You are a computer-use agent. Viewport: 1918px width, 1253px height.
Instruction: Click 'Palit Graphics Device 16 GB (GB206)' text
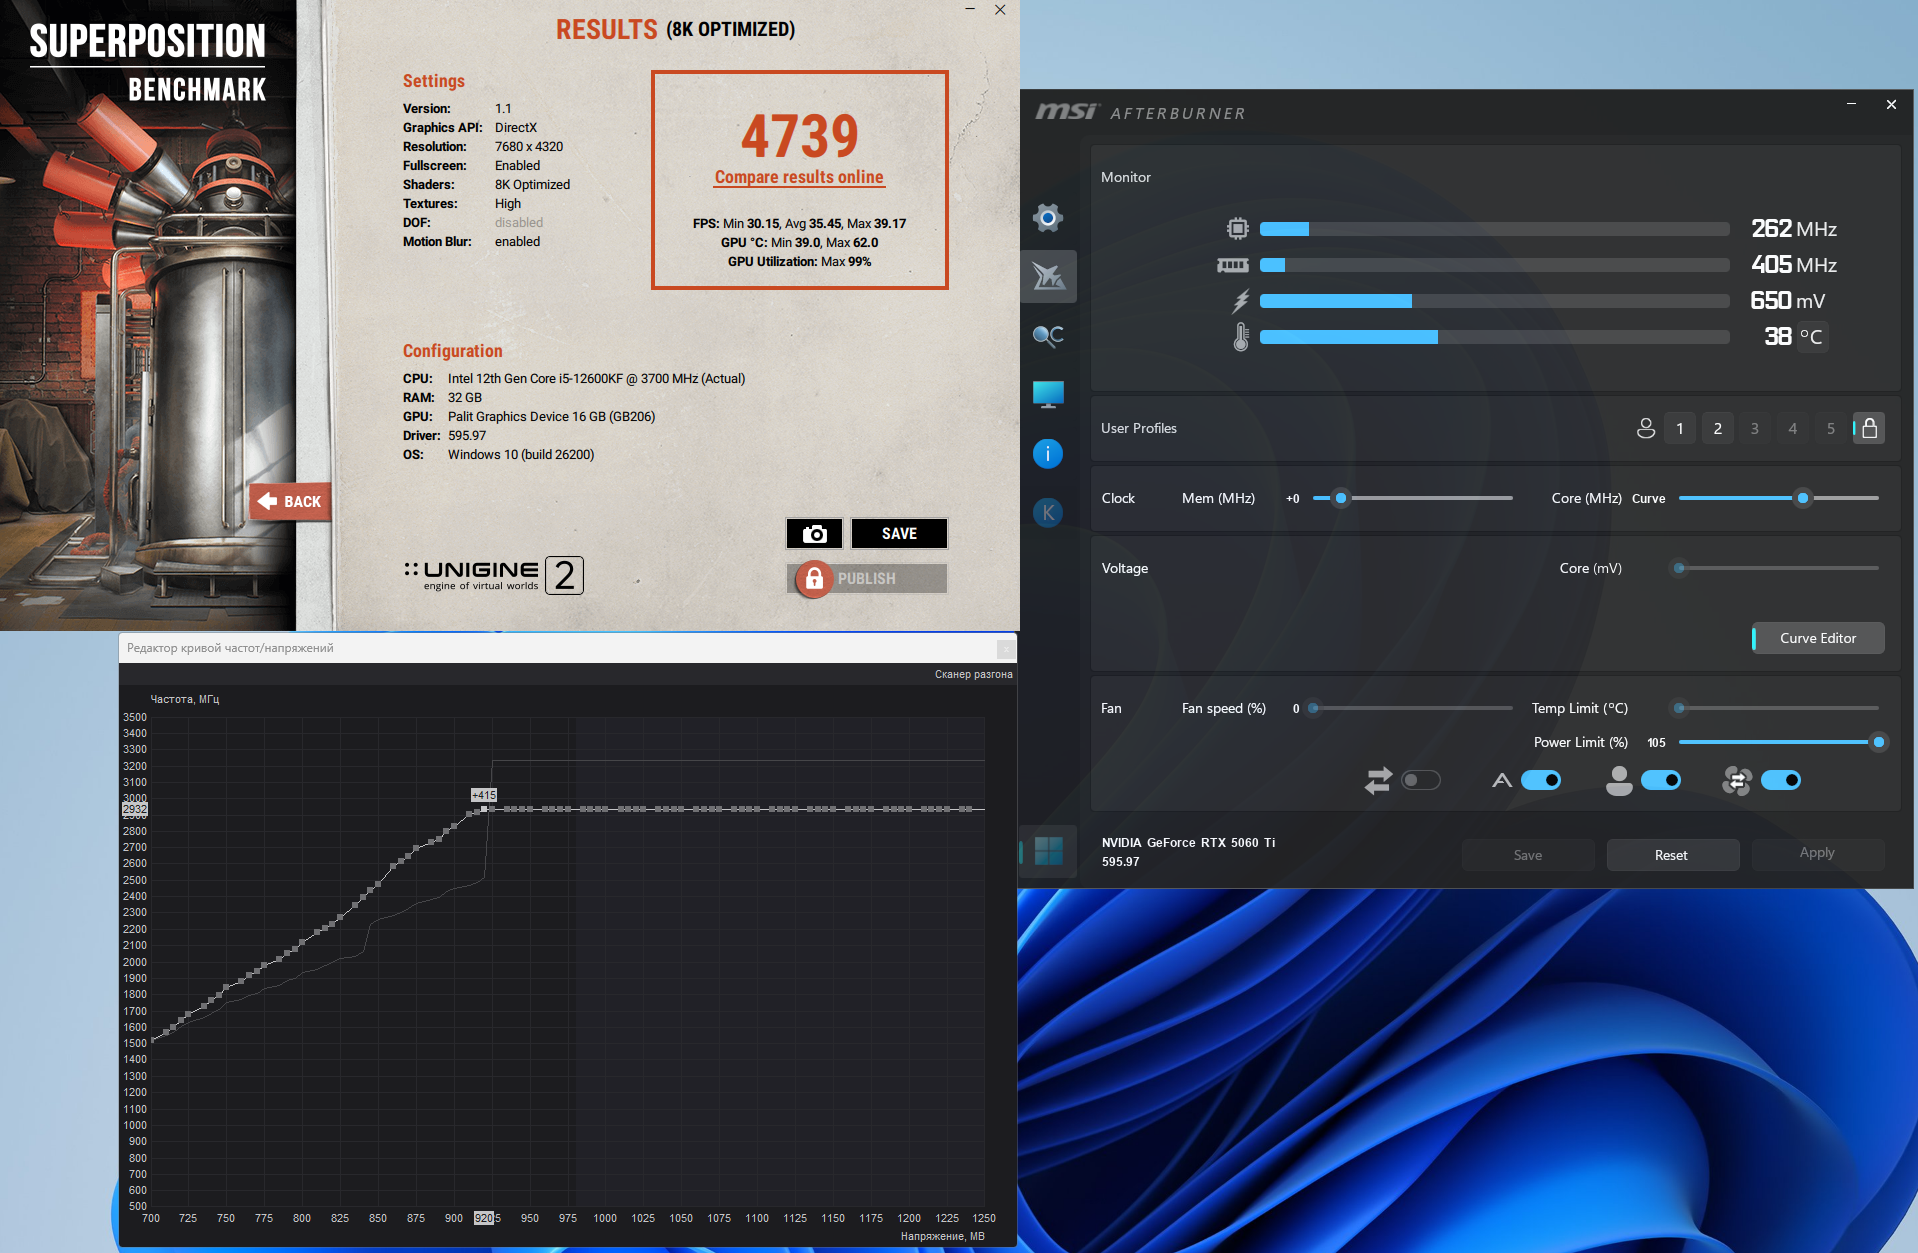(551, 417)
